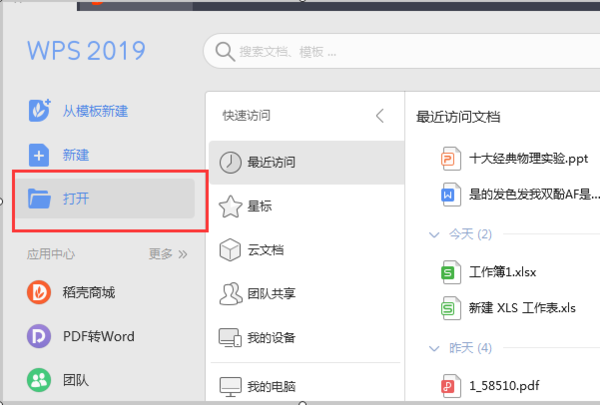Open file 十大经典物理实验.ppt
Screen dimensions: 600x405
pyautogui.click(x=528, y=158)
